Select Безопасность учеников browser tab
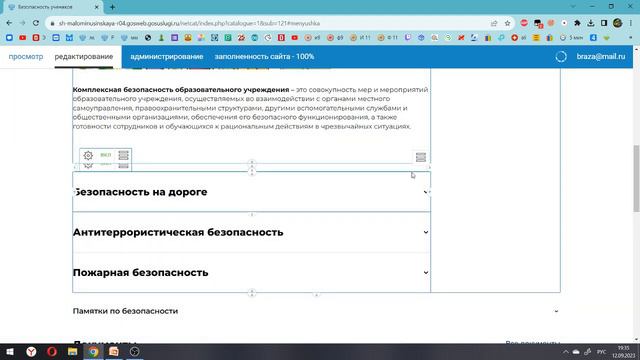The width and height of the screenshot is (640, 360). coord(53,7)
